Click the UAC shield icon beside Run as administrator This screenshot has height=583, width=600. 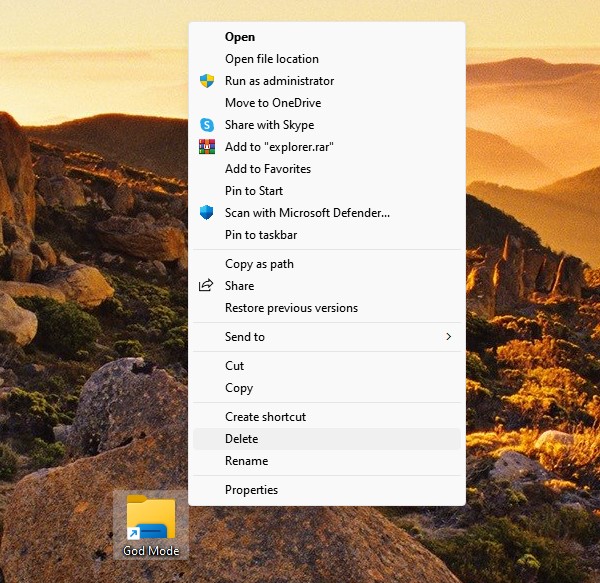[x=207, y=81]
